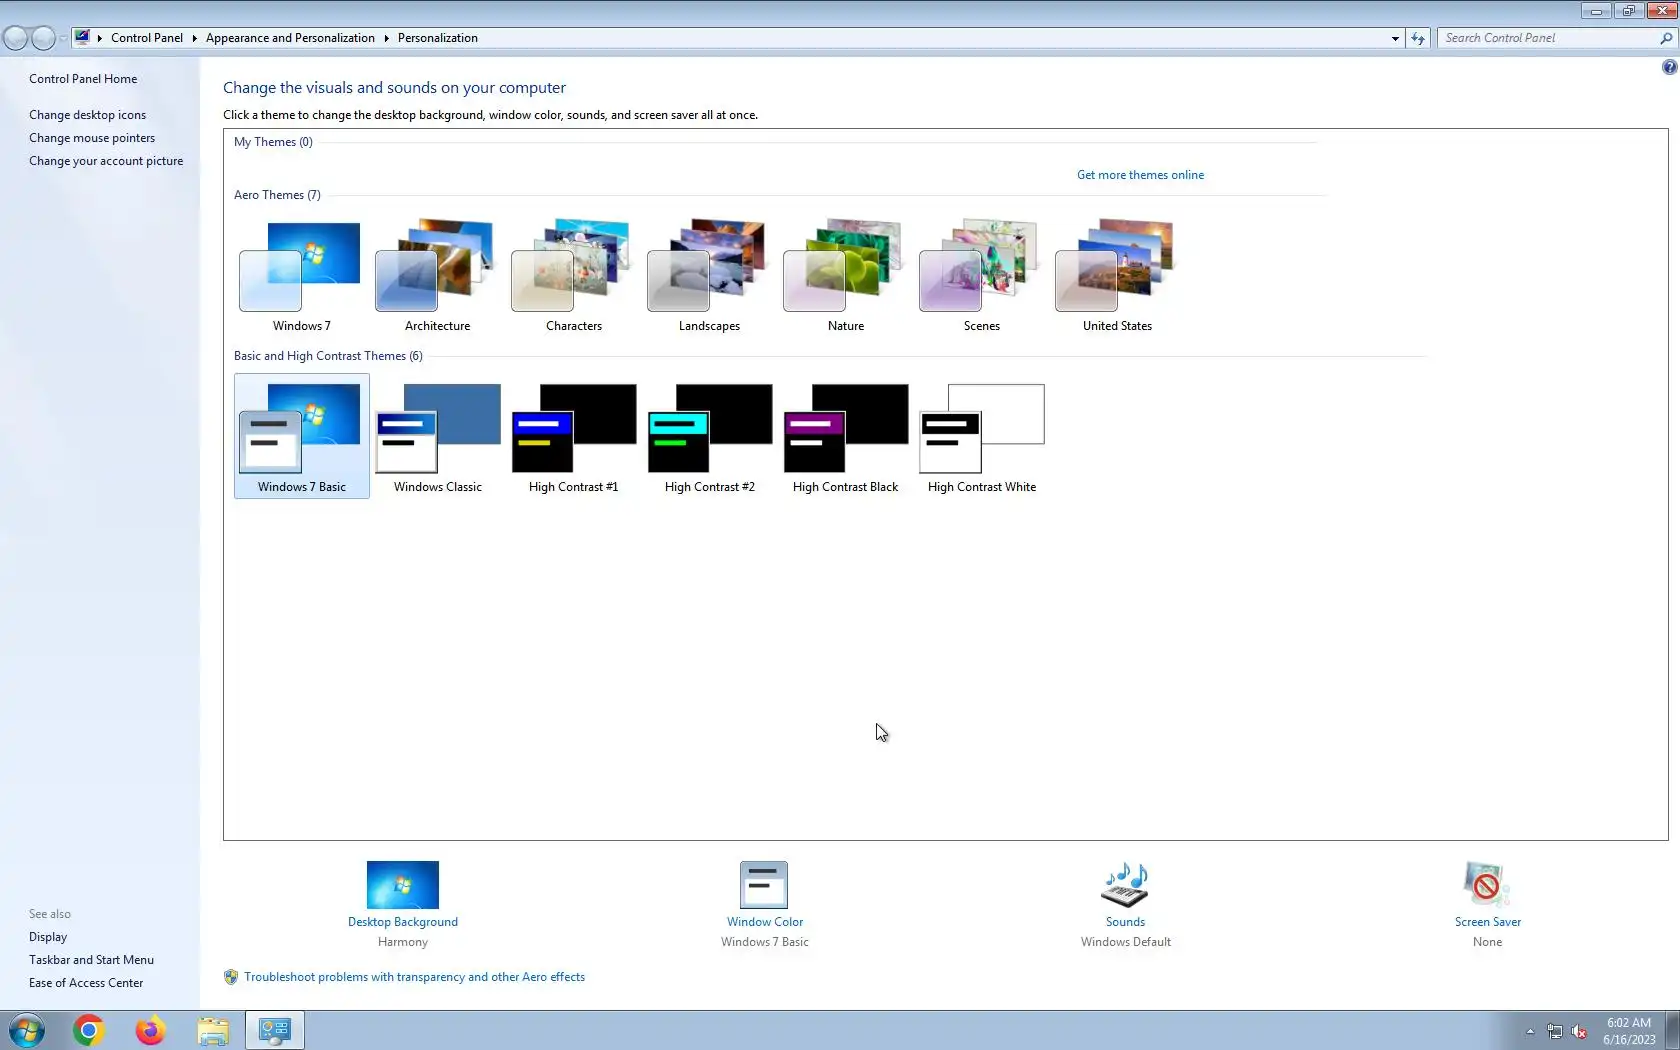Open the Window Color icon

pyautogui.click(x=764, y=885)
